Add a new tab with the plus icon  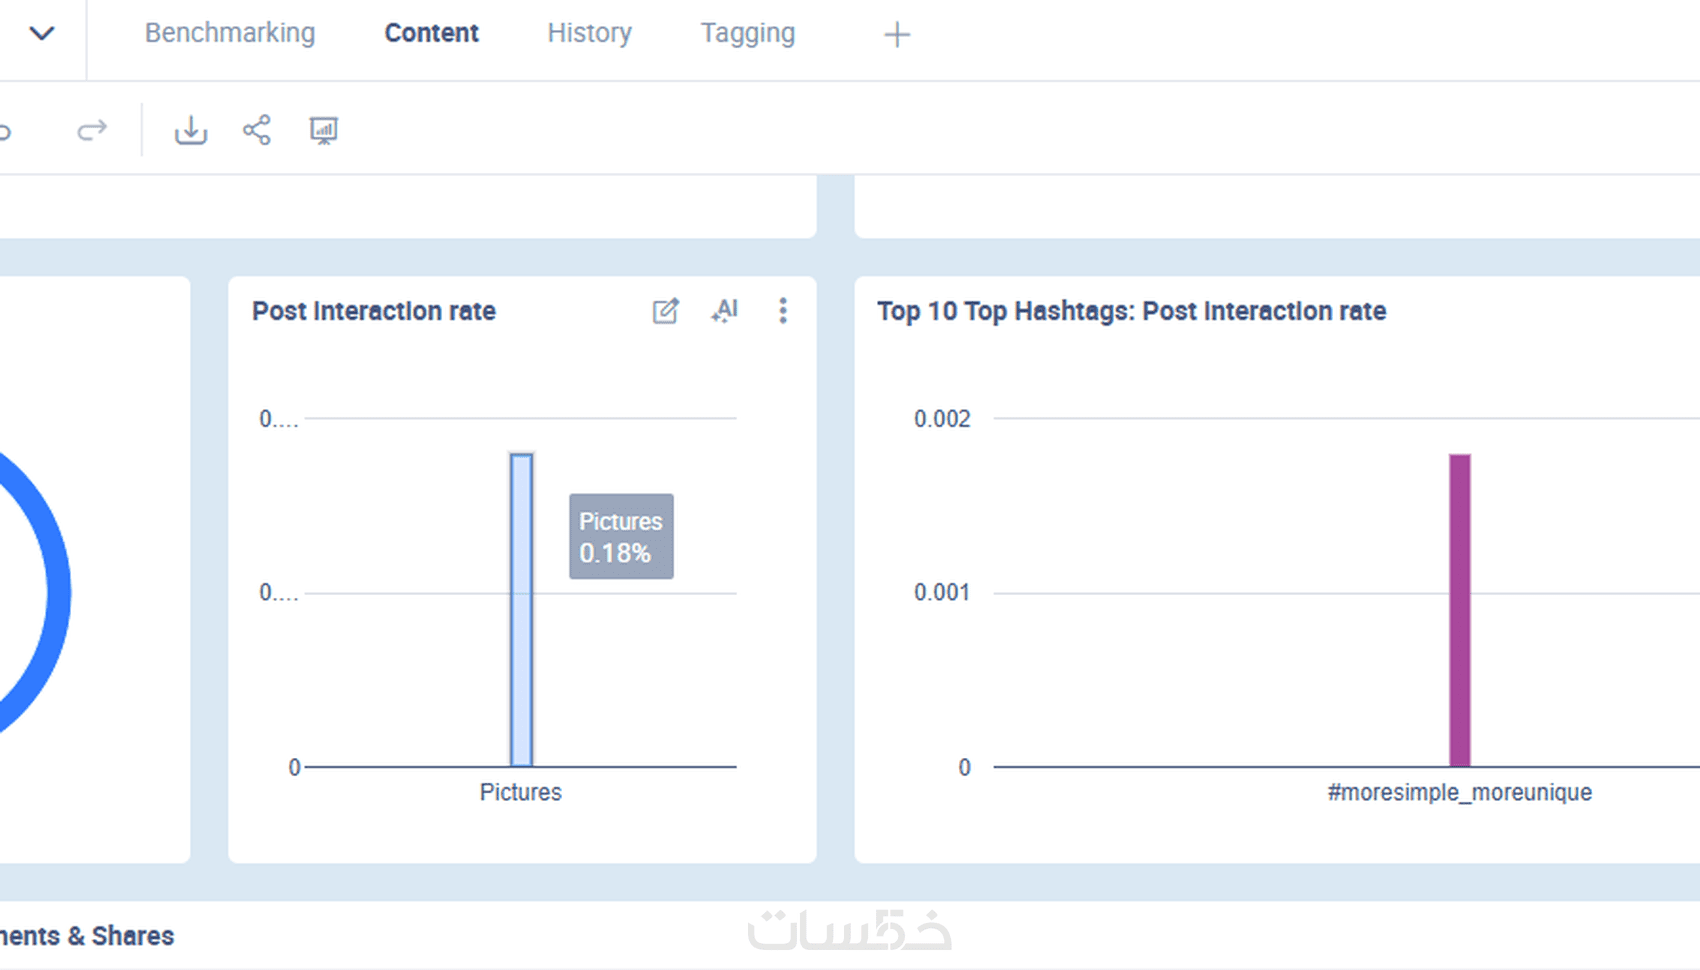pyautogui.click(x=897, y=35)
